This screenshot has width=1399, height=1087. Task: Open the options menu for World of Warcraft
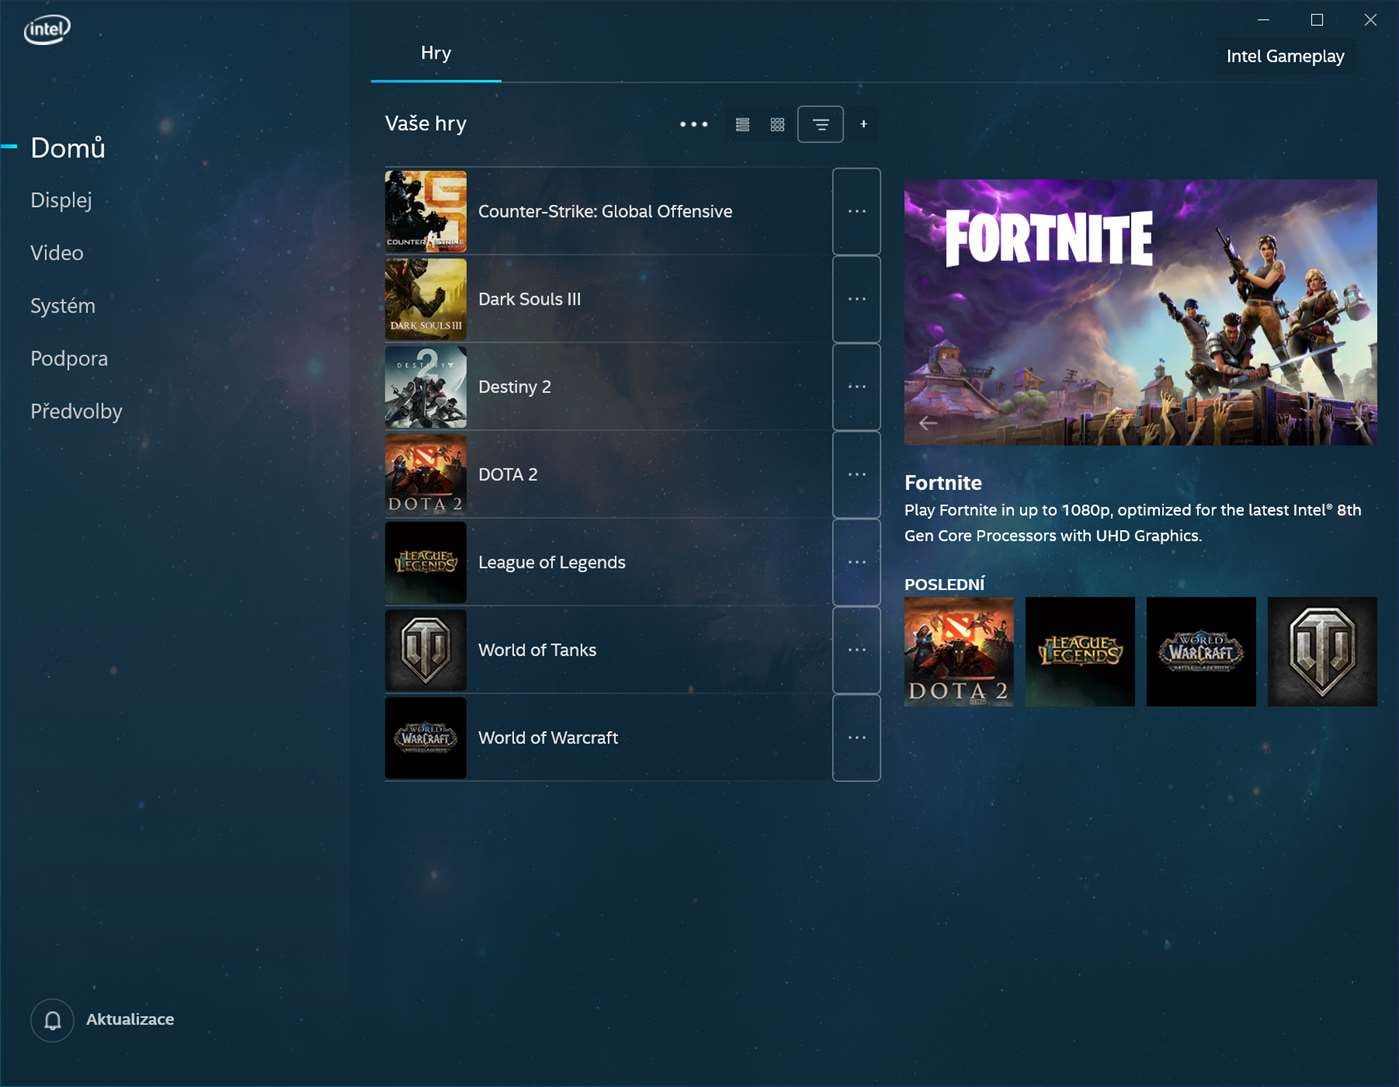point(856,737)
